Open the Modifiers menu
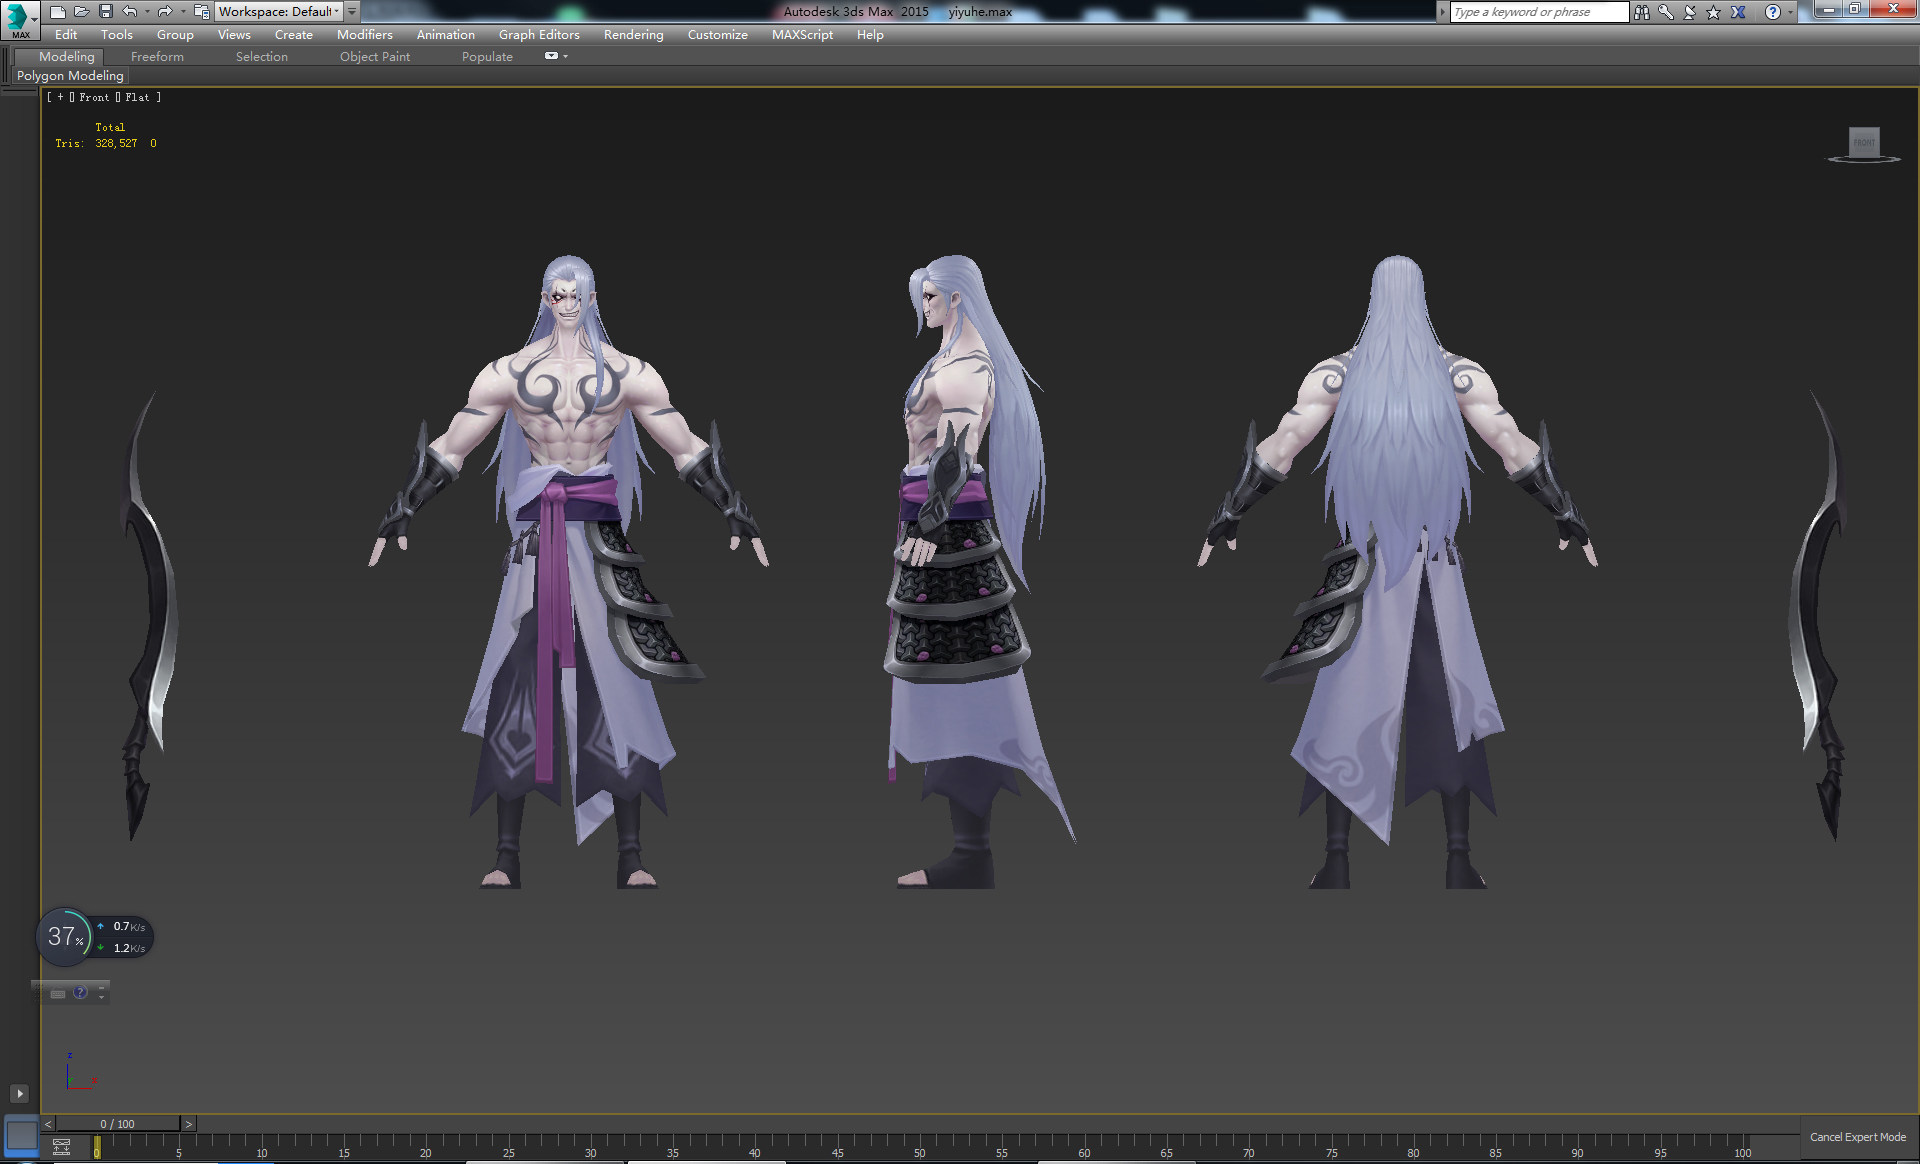Viewport: 1920px width, 1164px height. pos(364,34)
